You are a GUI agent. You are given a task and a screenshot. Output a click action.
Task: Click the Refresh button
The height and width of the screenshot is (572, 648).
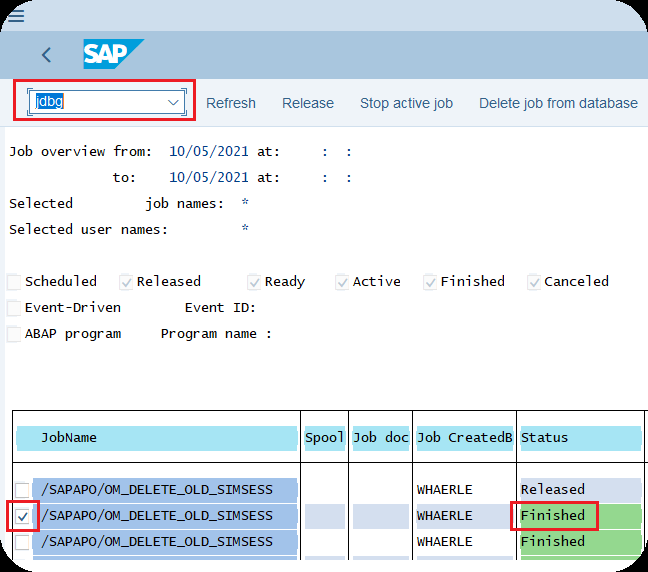pos(231,103)
